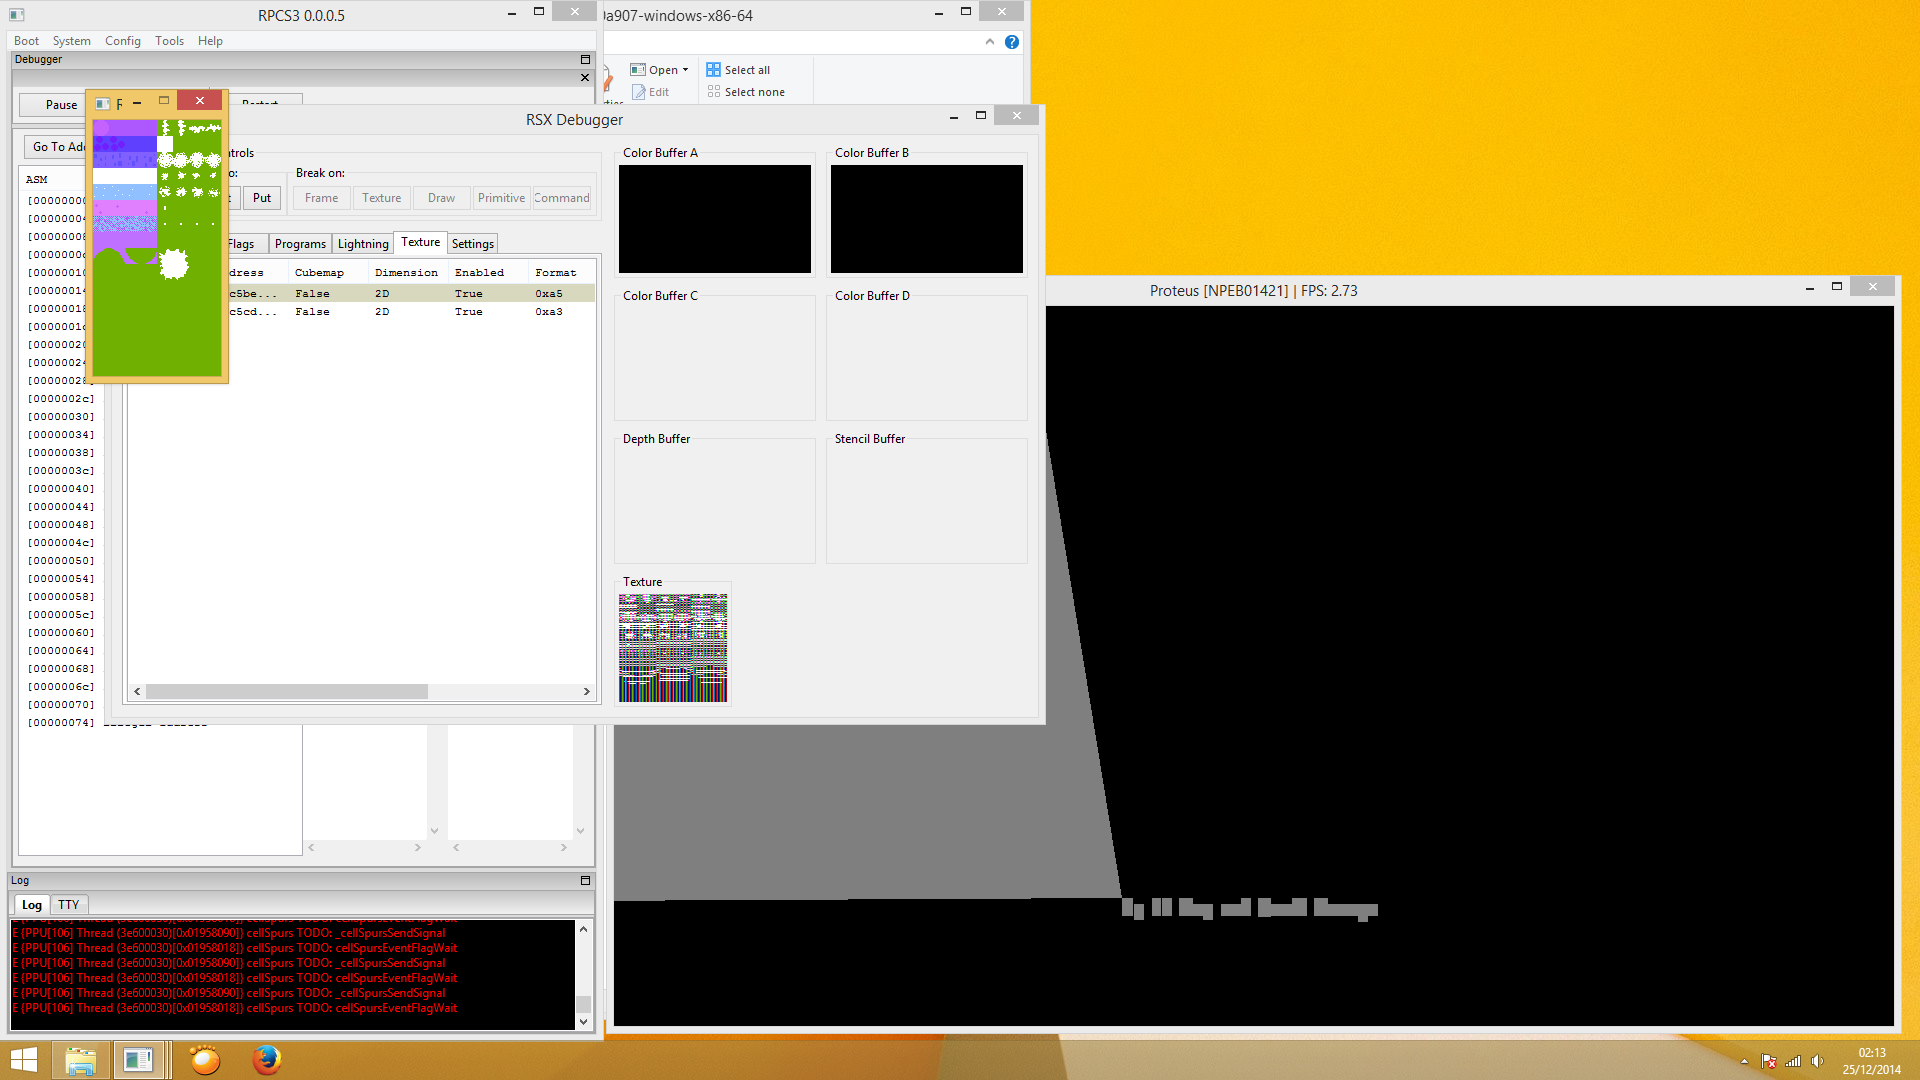Open Firefox from taskbar

[266, 1060]
